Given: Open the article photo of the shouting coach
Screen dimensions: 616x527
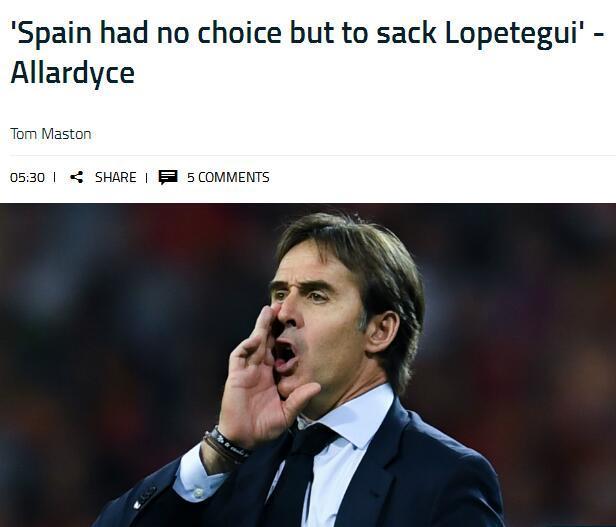Looking at the screenshot, I should (308, 365).
